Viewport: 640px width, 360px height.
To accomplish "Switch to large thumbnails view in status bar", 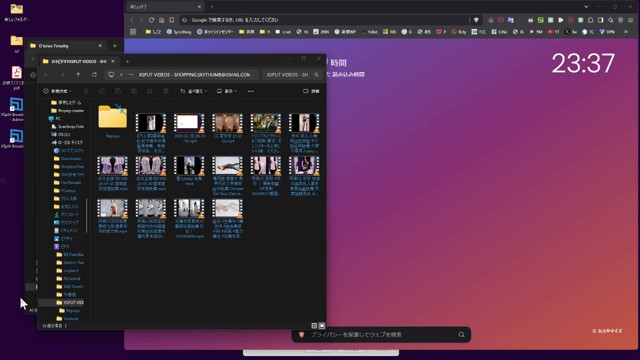I will [322, 326].
